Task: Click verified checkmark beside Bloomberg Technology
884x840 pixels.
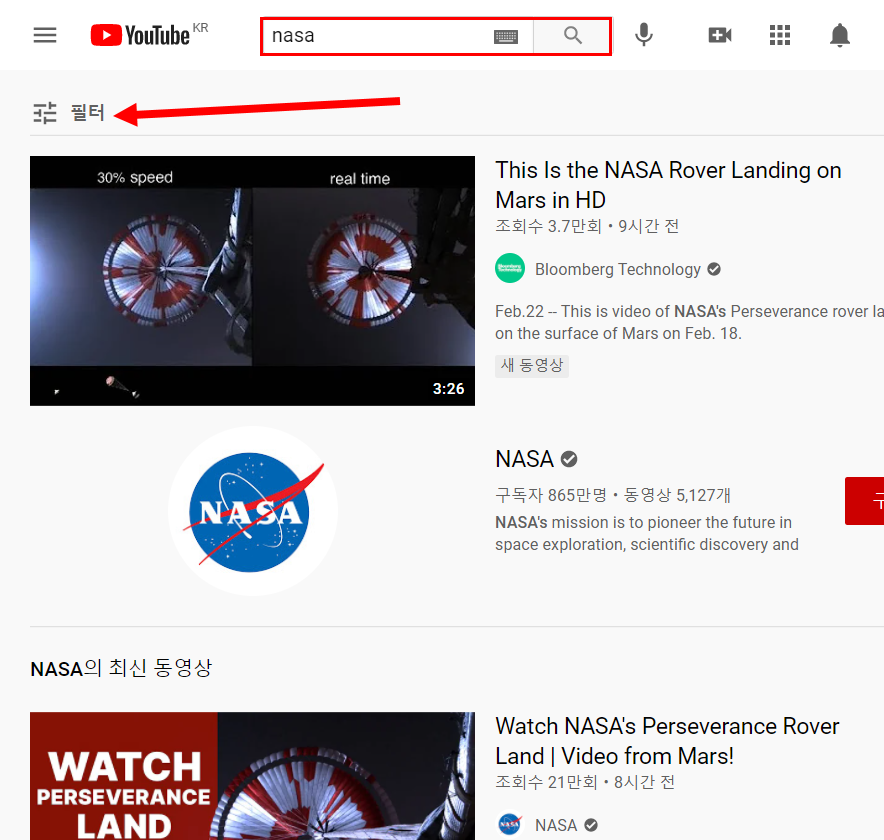Action: click(x=714, y=269)
